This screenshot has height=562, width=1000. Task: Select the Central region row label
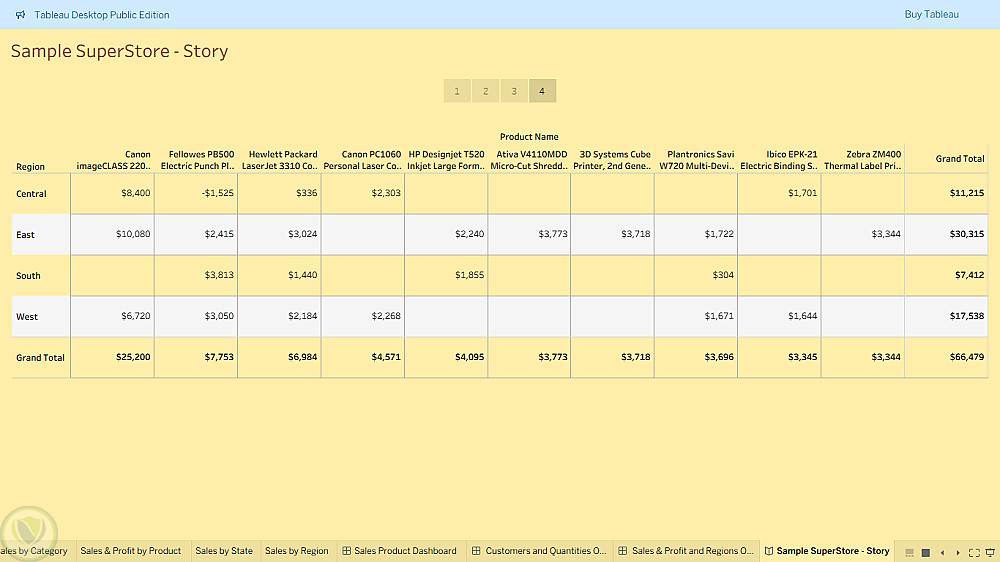[31, 193]
